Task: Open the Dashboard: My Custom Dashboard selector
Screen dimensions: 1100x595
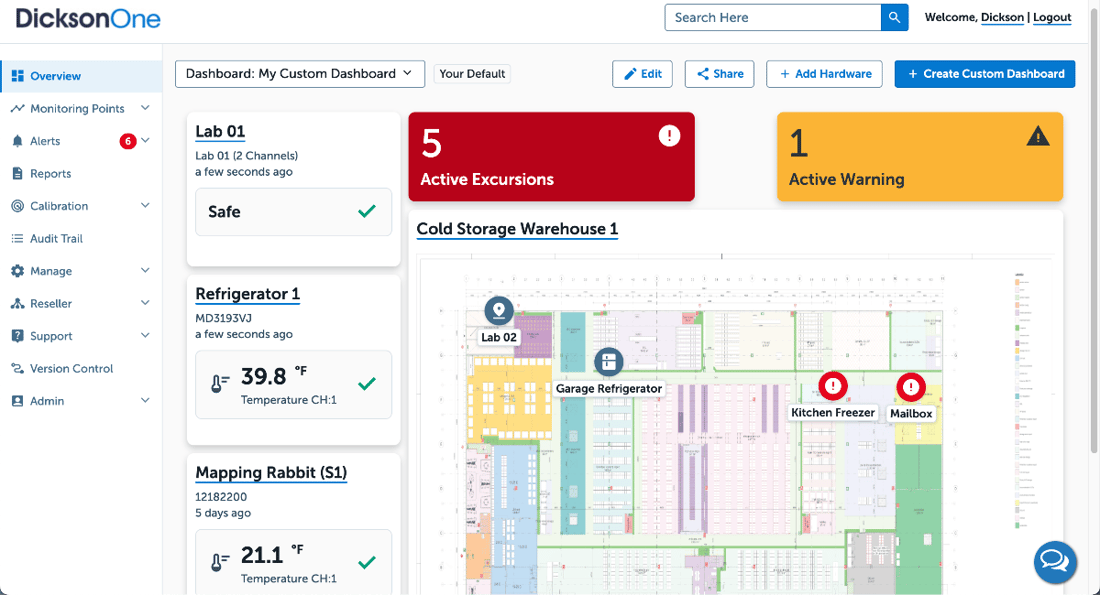Action: (x=299, y=73)
